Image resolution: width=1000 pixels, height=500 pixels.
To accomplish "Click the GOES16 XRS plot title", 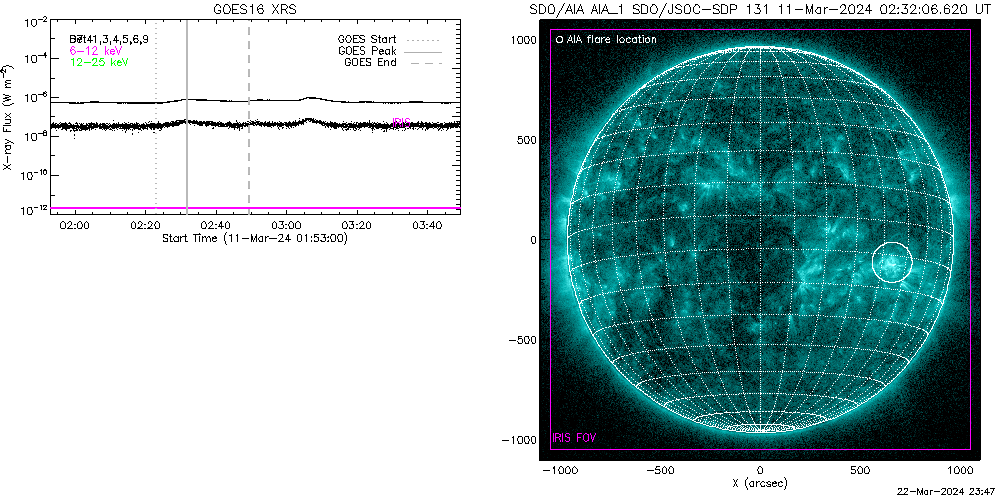I will (x=254, y=10).
